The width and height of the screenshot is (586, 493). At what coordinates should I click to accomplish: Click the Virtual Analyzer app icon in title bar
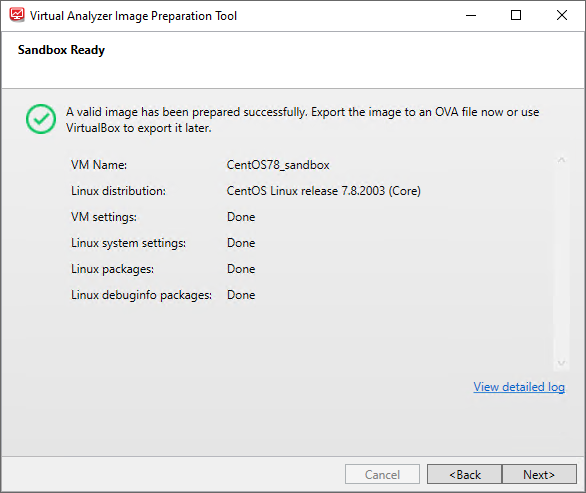pos(17,15)
